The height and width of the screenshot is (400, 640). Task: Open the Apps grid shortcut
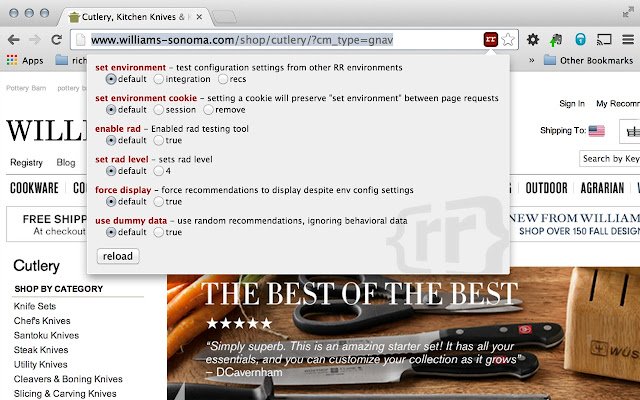(25, 60)
